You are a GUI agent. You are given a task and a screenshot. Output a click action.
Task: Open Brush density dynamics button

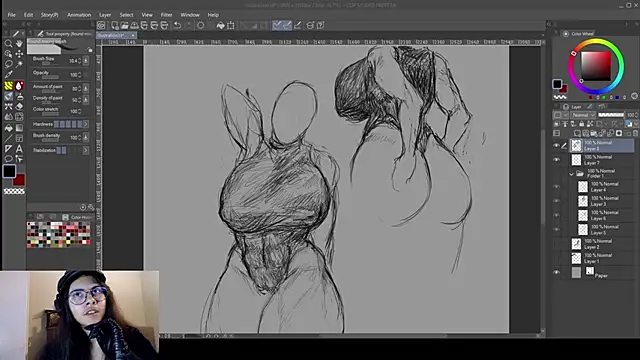pyautogui.click(x=86, y=138)
